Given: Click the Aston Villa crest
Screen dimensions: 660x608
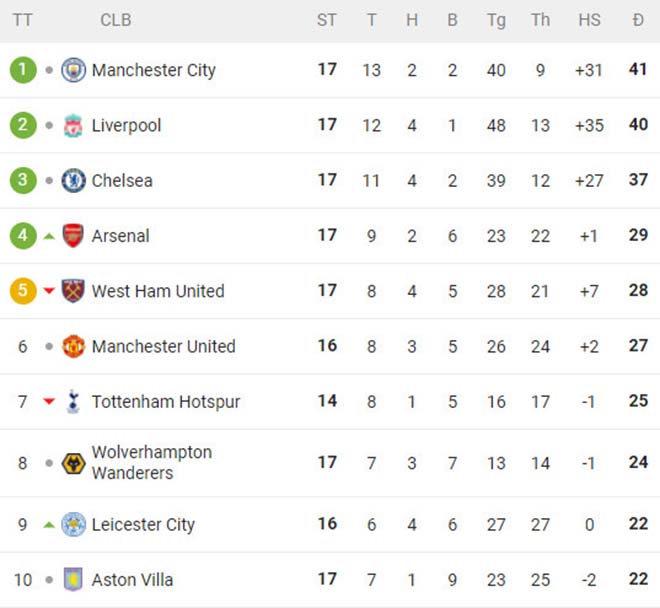Looking at the screenshot, I should (x=73, y=580).
